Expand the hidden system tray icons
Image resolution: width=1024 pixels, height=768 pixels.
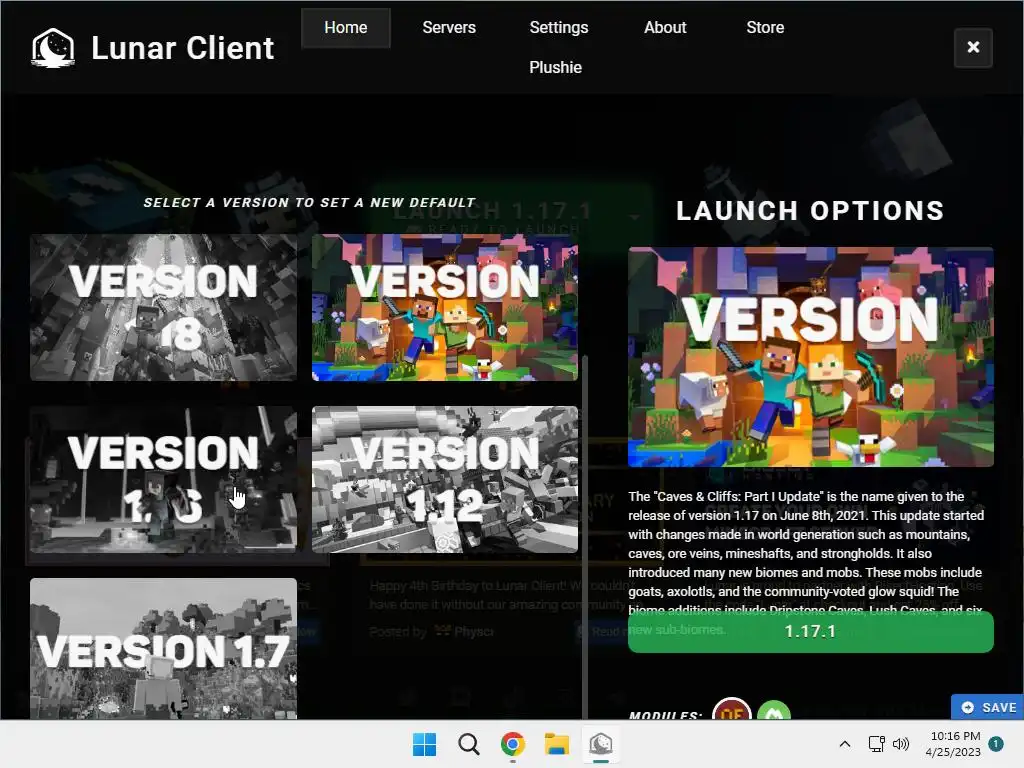pyautogui.click(x=844, y=744)
